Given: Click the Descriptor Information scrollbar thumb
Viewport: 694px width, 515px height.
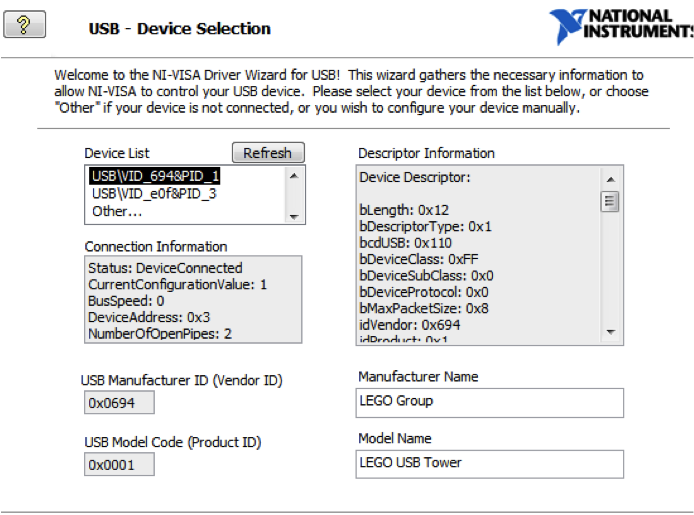Looking at the screenshot, I should pos(610,202).
